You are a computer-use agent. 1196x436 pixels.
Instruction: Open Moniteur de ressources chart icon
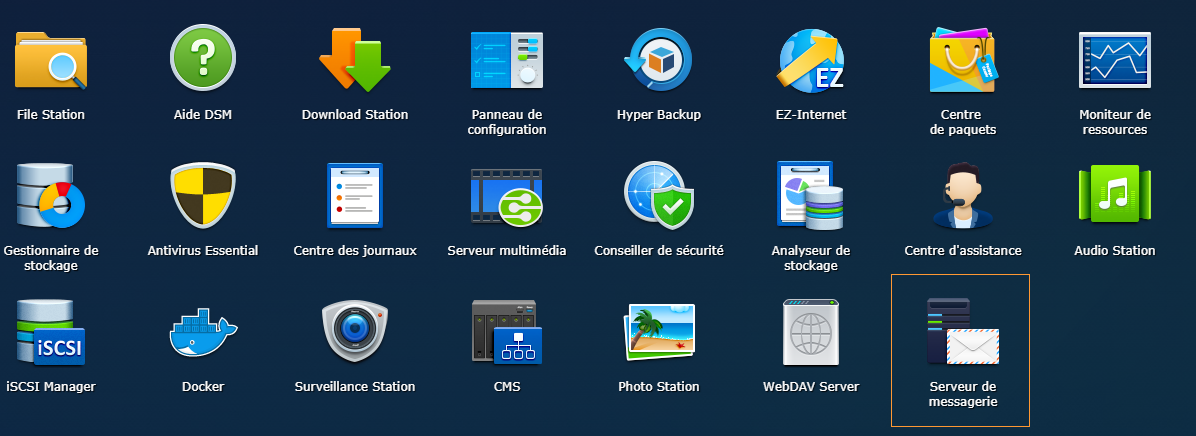1114,59
